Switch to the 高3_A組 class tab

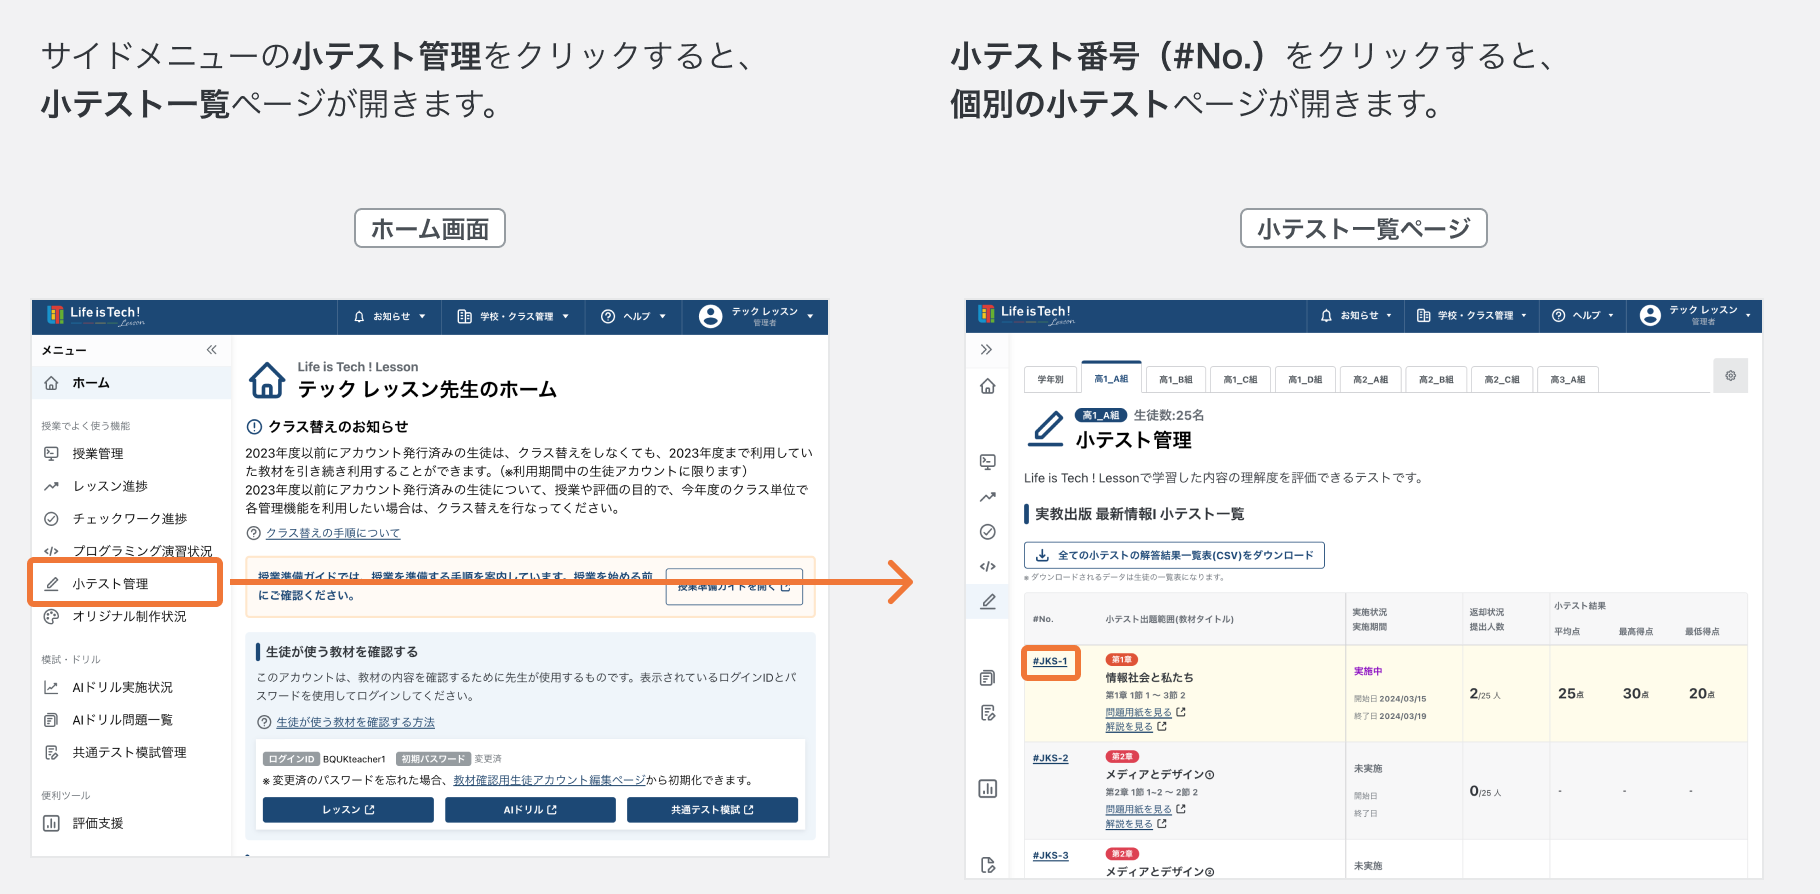click(x=1567, y=380)
